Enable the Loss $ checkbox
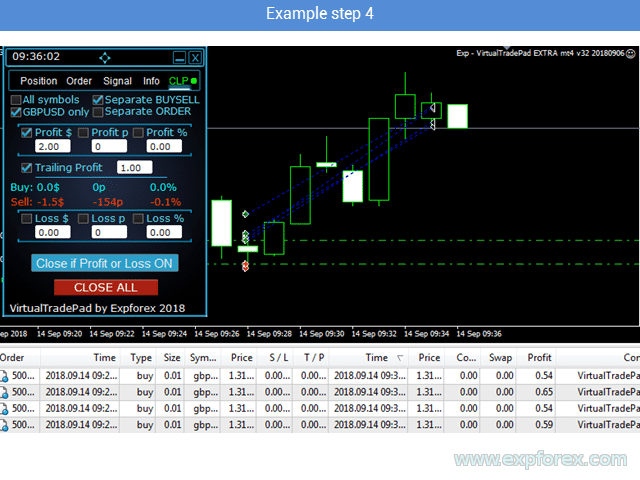Screen dimensions: 640x480 [x=27, y=219]
